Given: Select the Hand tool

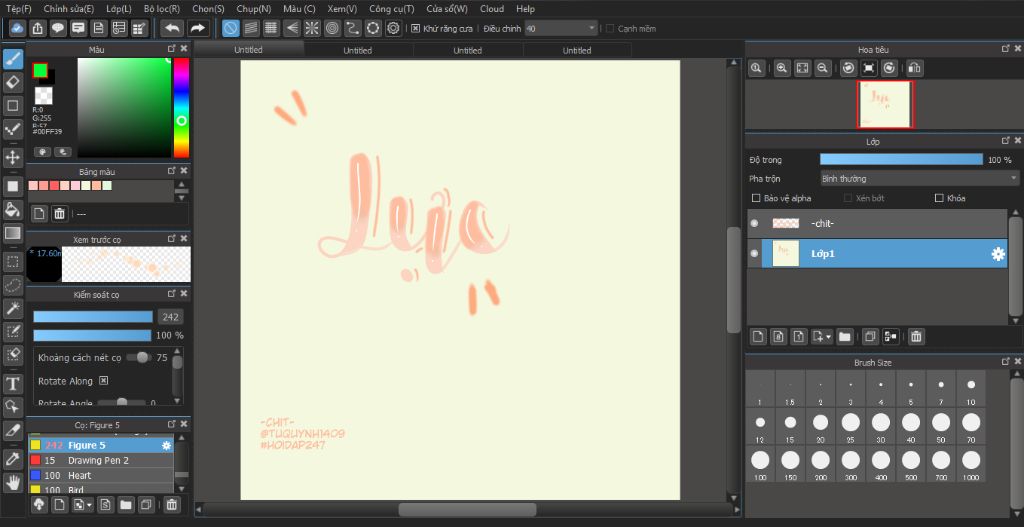Looking at the screenshot, I should tap(12, 483).
